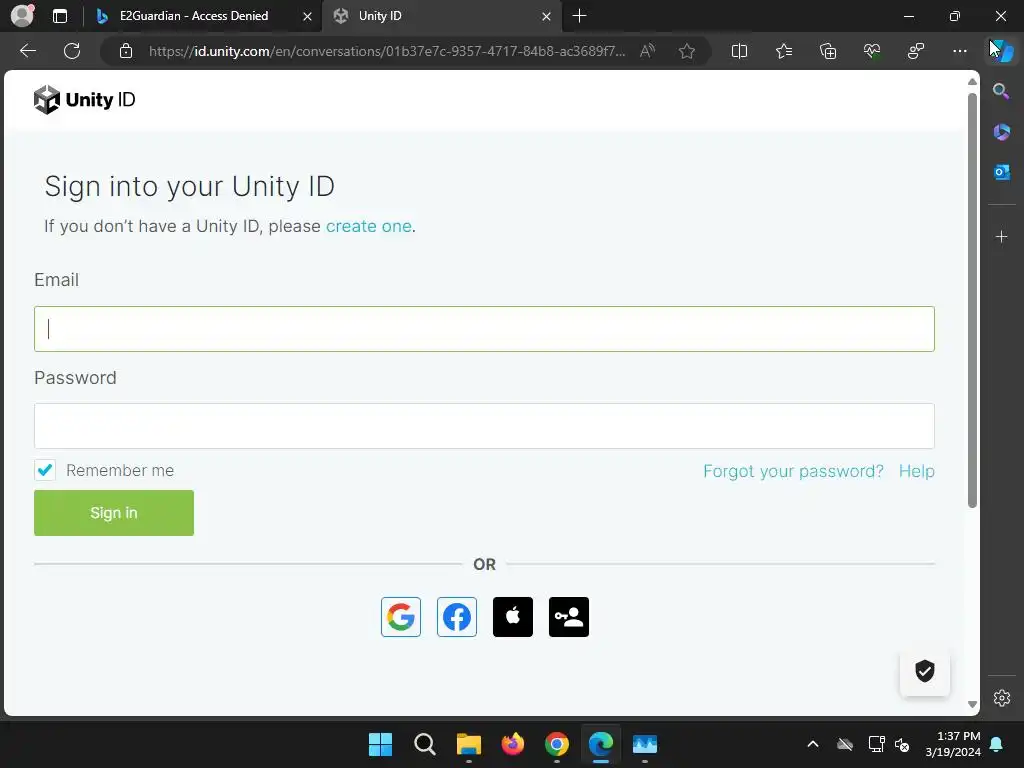Open the notifications bell
Image resolution: width=1024 pixels, height=768 pixels.
997,744
